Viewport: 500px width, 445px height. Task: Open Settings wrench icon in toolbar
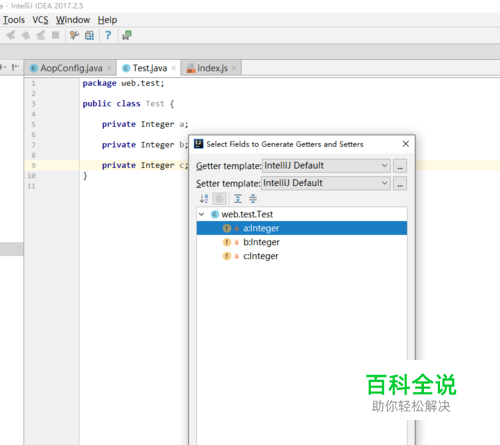click(x=74, y=35)
